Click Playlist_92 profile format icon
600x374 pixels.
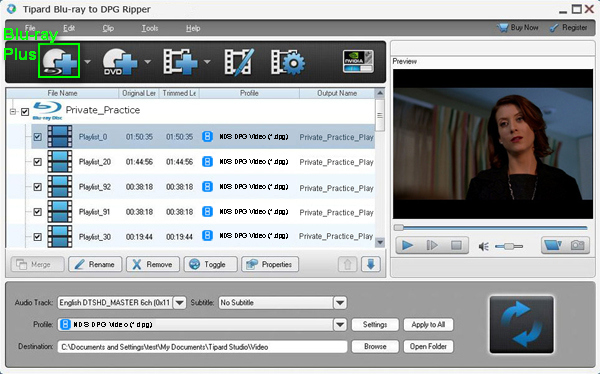tap(207, 187)
